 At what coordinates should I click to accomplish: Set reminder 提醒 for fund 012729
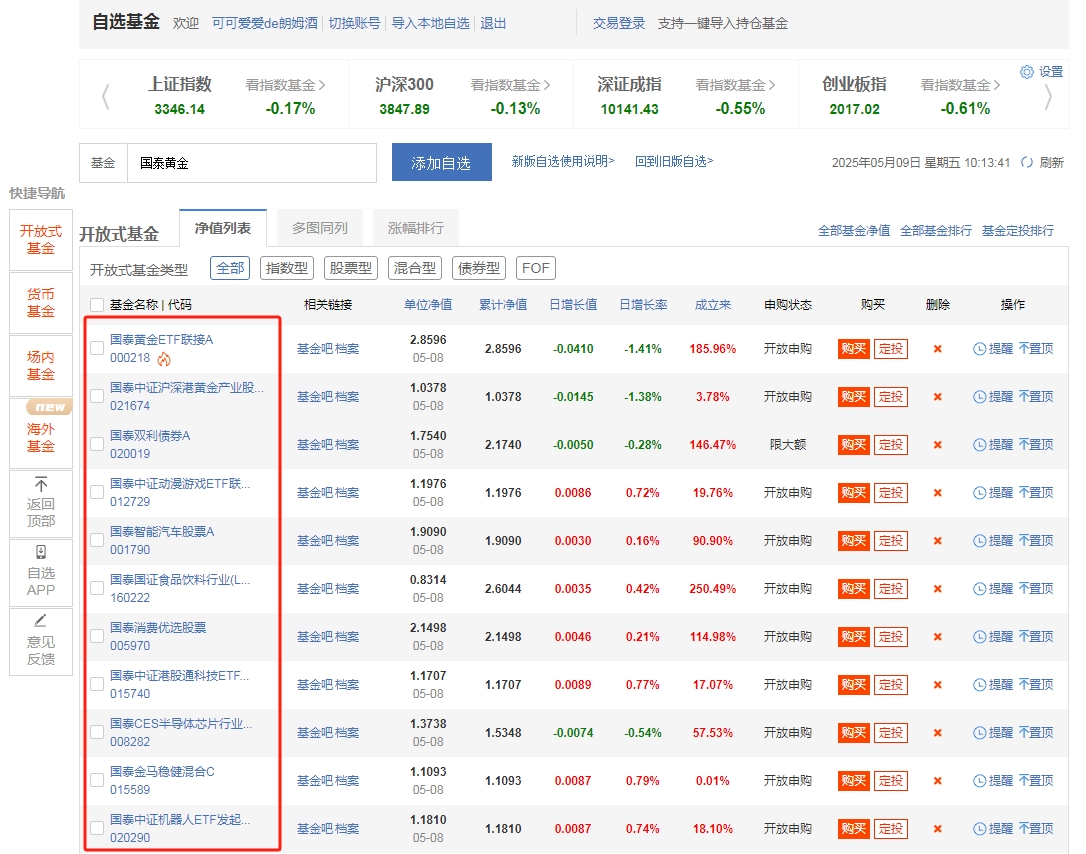(992, 493)
